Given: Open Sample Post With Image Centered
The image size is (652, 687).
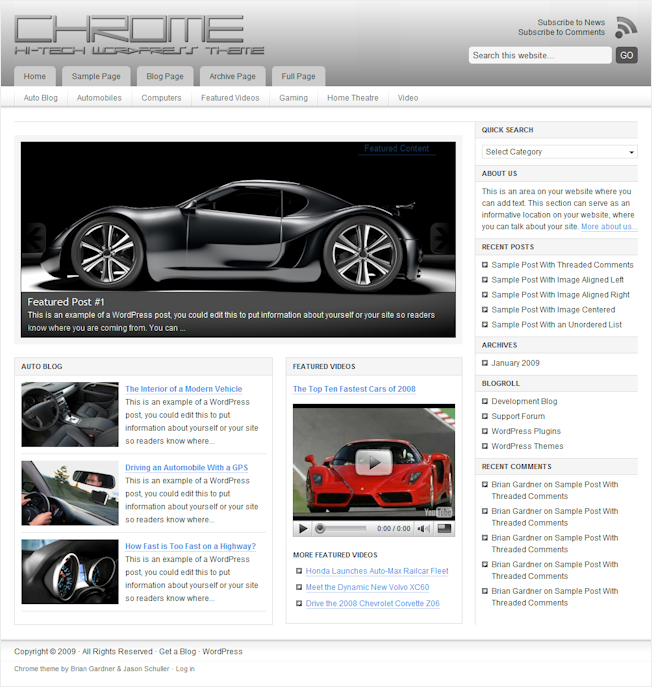Looking at the screenshot, I should (553, 309).
